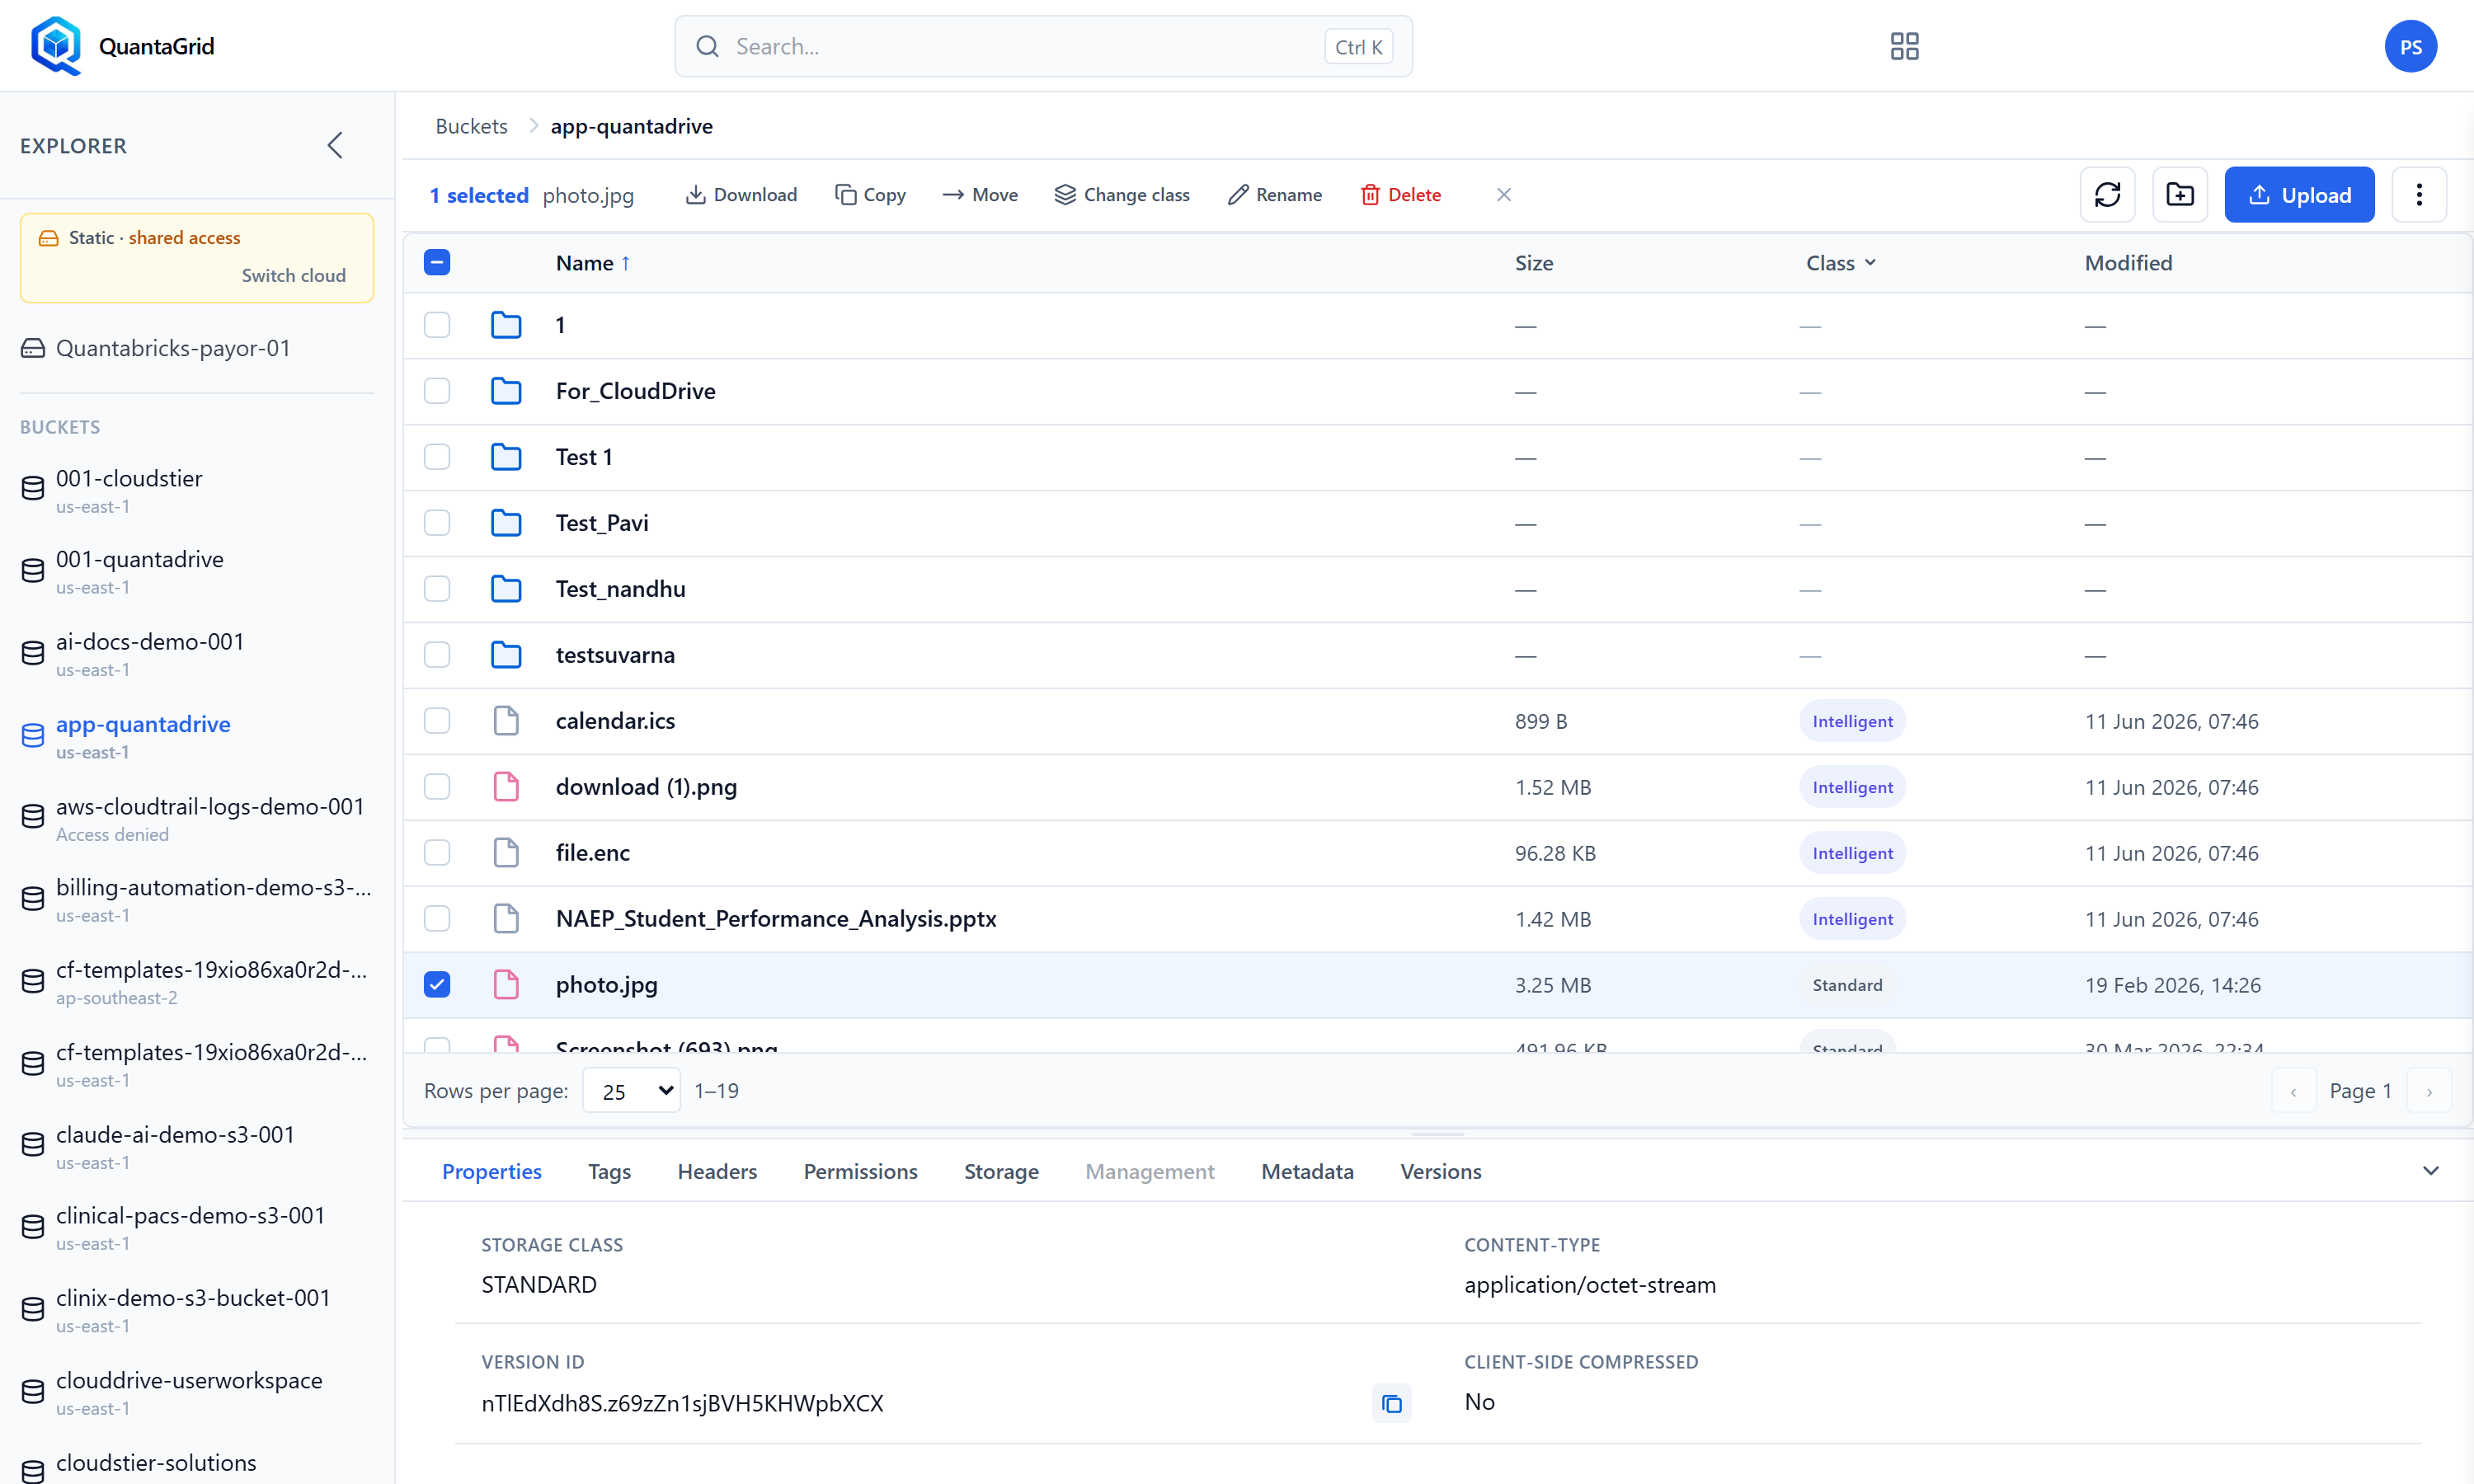Check the box for calendar.ics
This screenshot has width=2474, height=1484.
(437, 720)
